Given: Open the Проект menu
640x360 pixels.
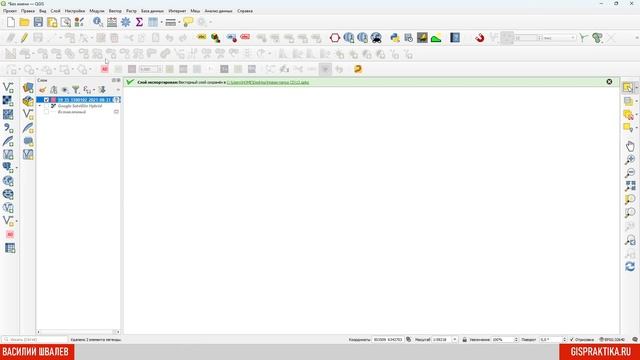Looking at the screenshot, I should [x=10, y=11].
